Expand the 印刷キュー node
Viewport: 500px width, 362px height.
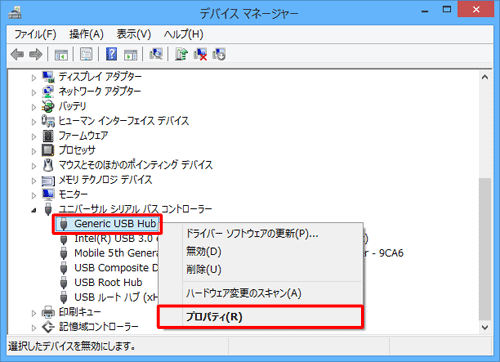pos(34,313)
